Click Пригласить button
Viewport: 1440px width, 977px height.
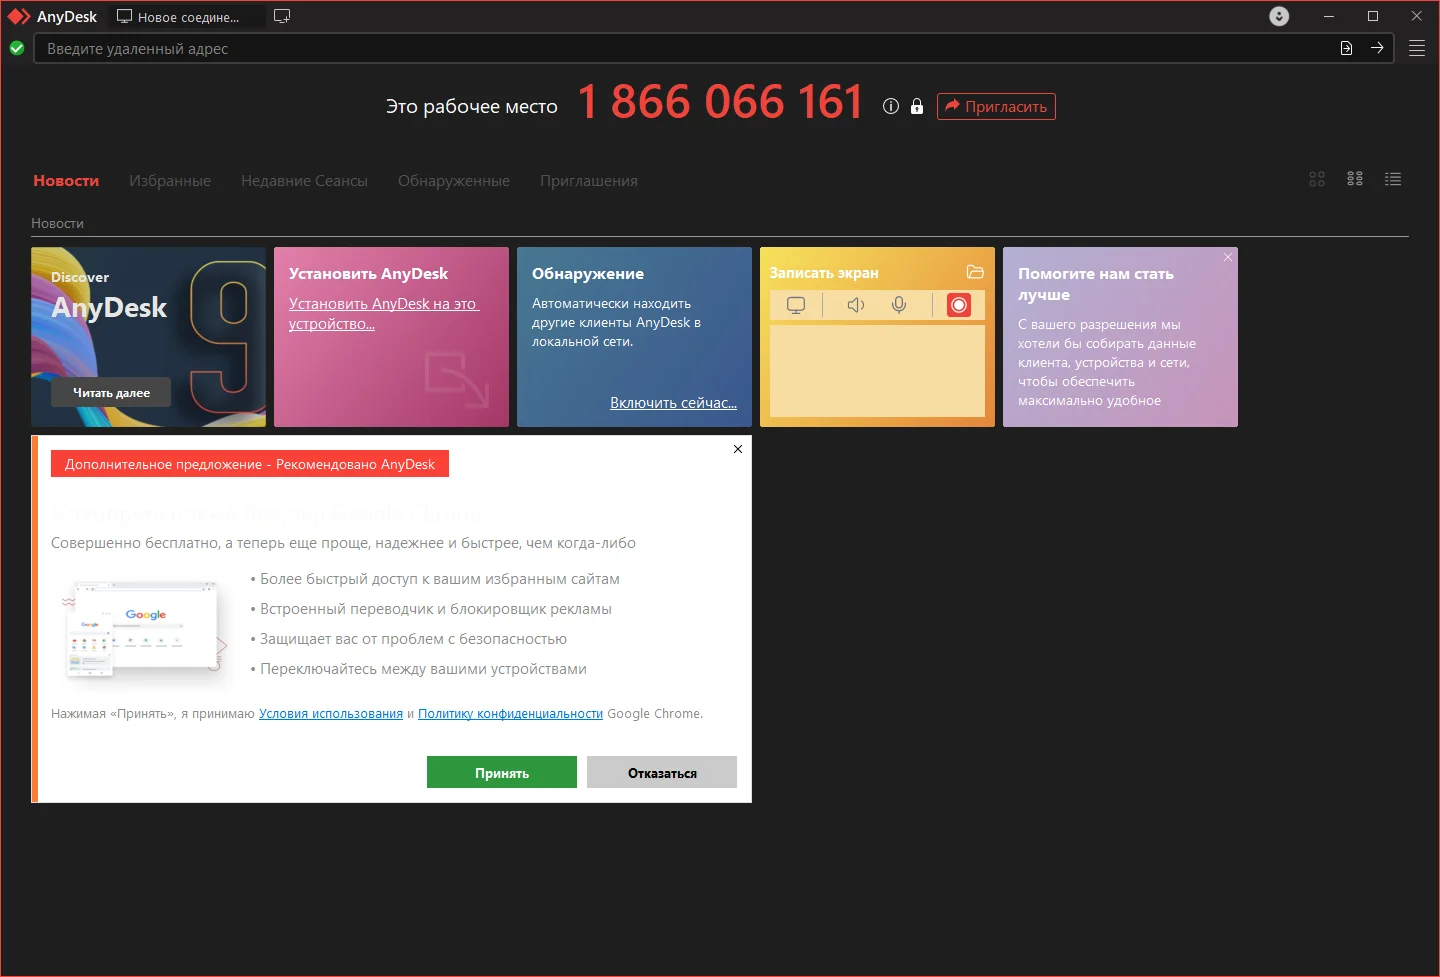point(996,106)
